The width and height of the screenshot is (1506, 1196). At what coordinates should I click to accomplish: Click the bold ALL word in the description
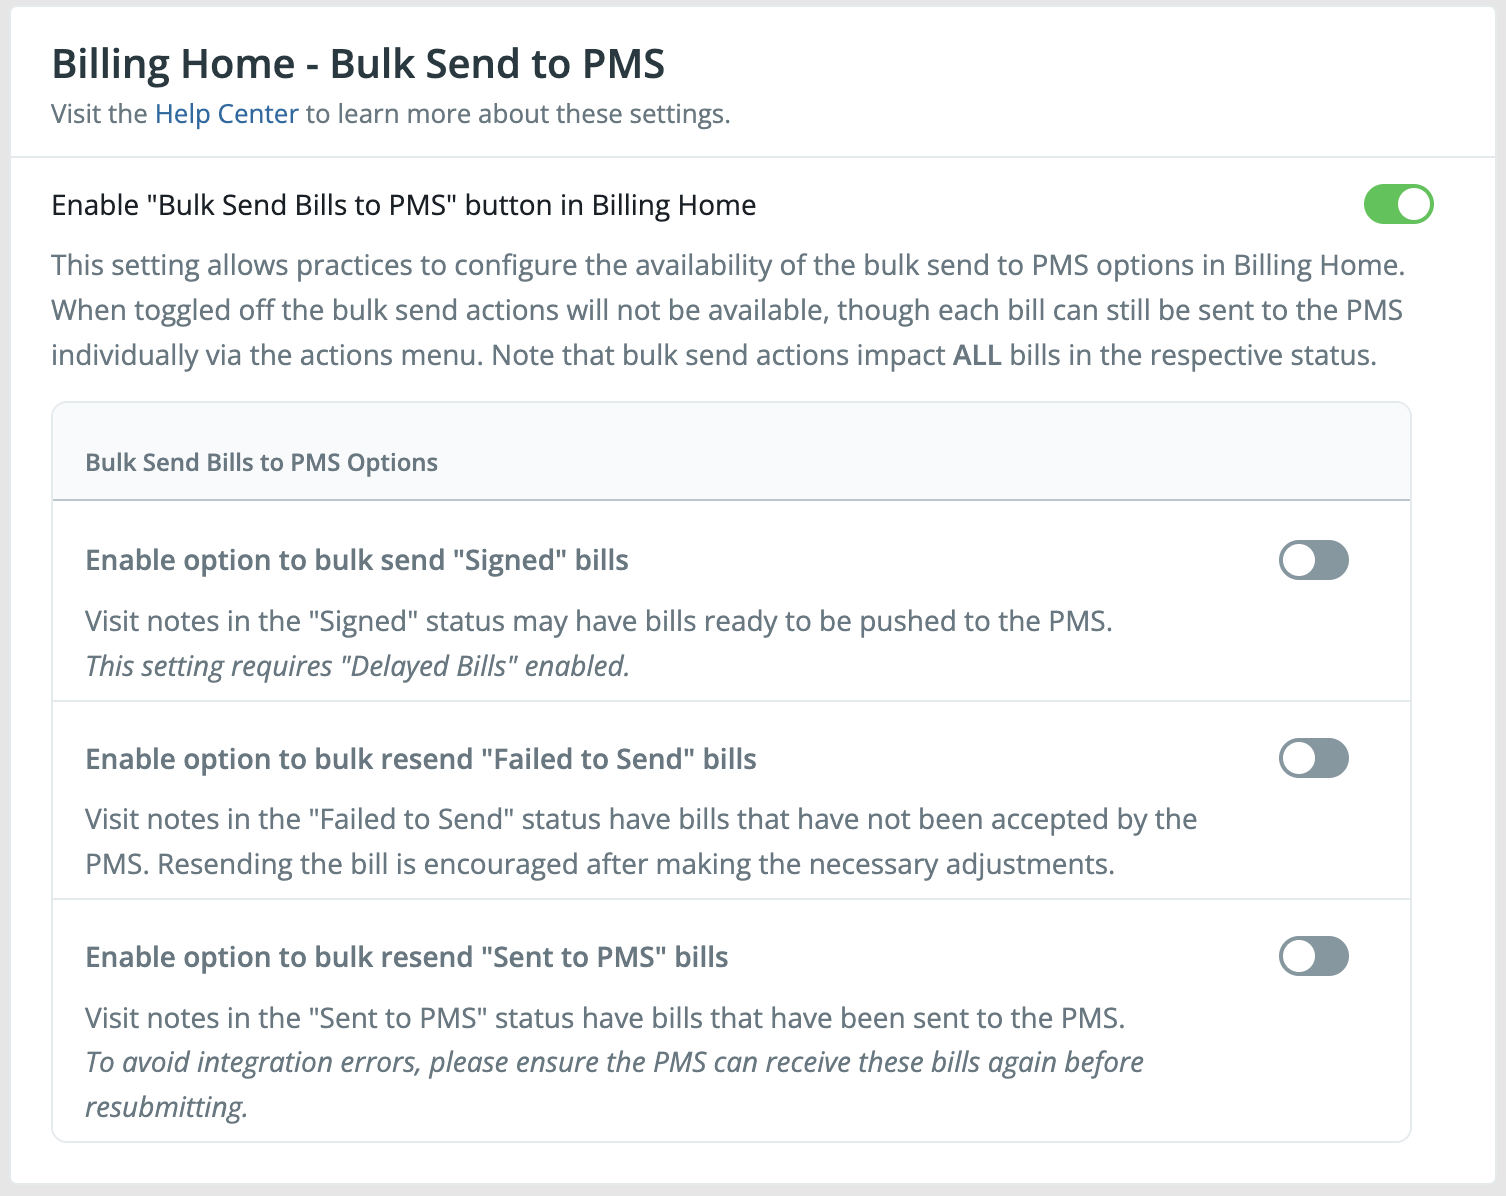pos(977,354)
